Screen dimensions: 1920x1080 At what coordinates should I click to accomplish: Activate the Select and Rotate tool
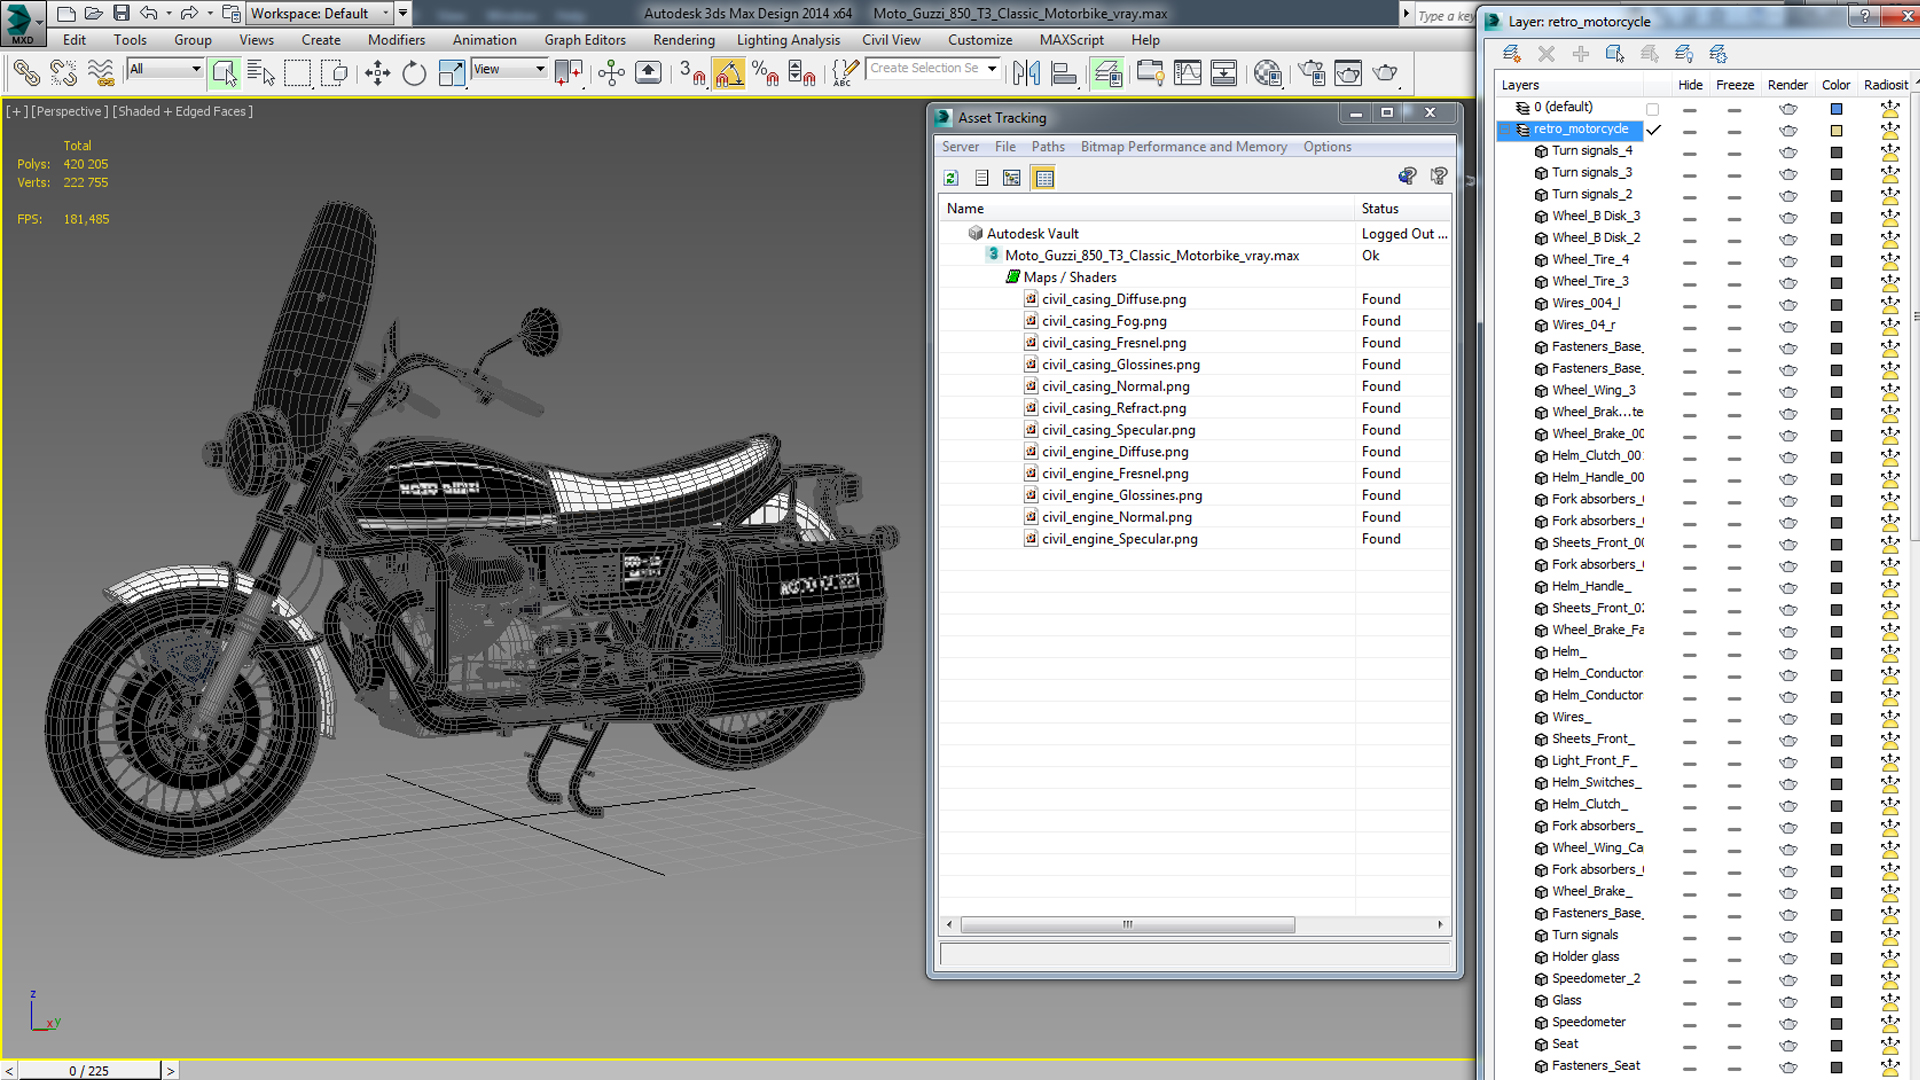[x=414, y=73]
